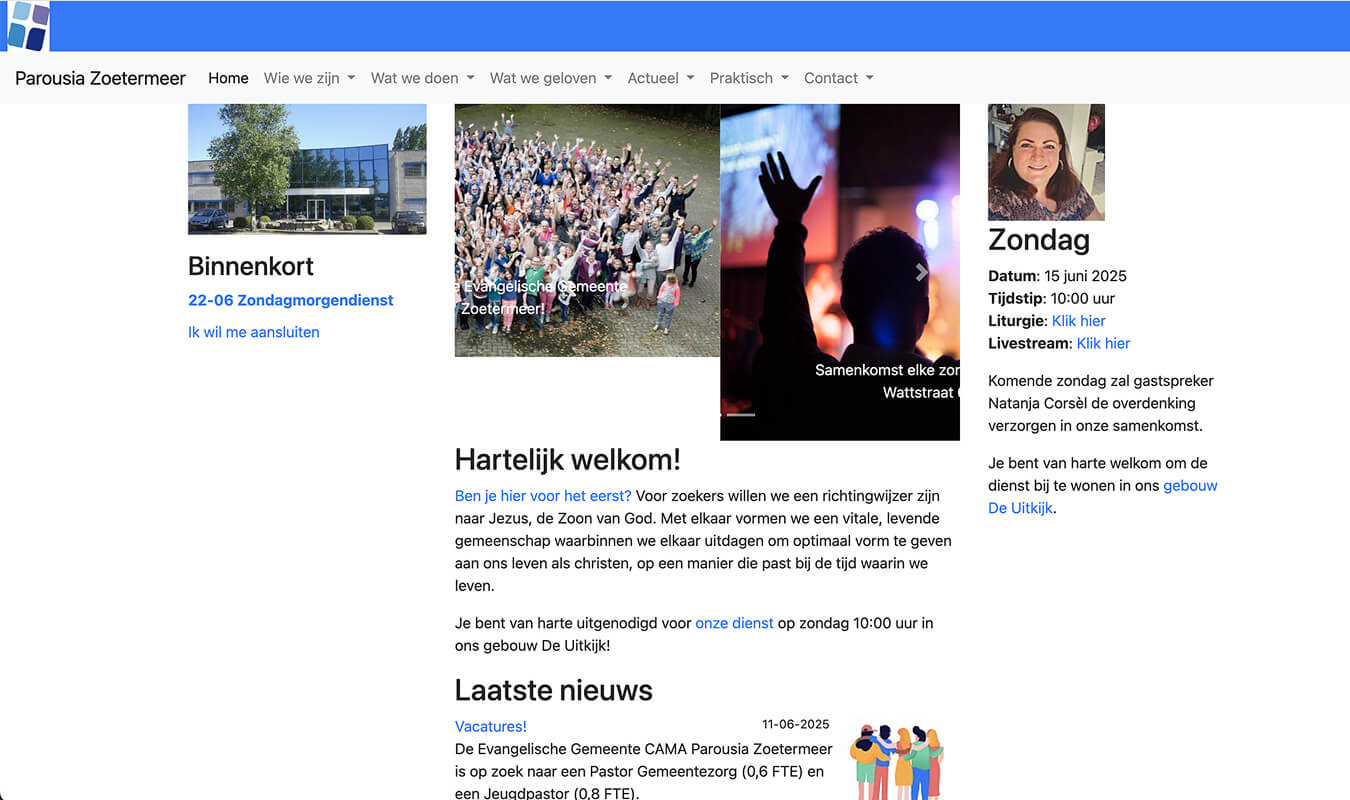
Task: Open 22-06 Zondagmorgendienst event link
Action: point(291,300)
